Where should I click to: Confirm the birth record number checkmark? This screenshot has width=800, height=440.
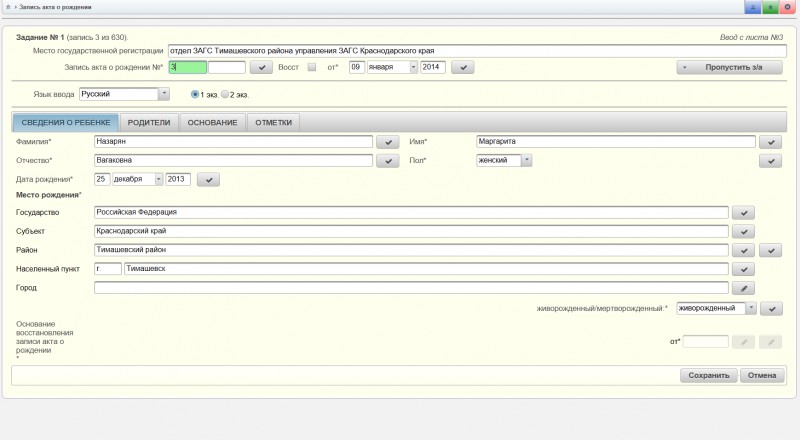click(261, 67)
